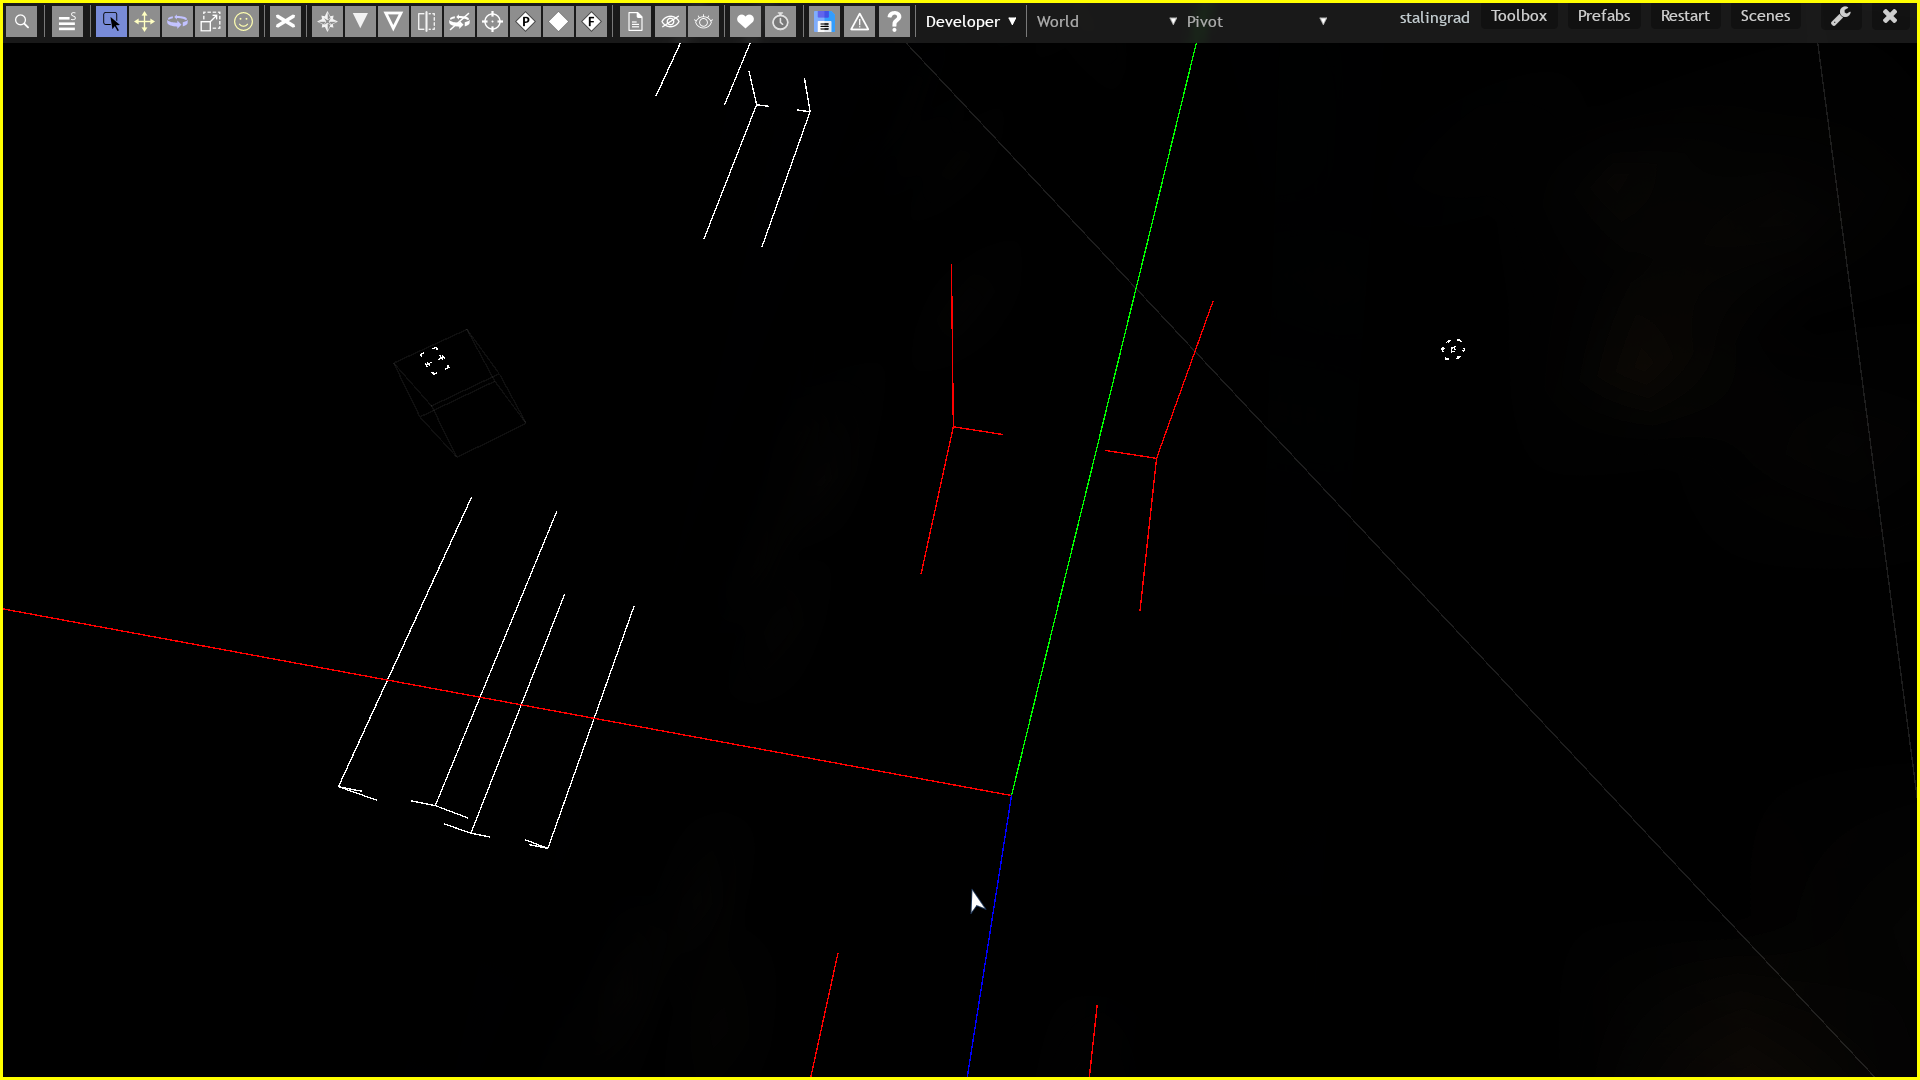
Task: Toggle the select cursor tool
Action: point(111,21)
